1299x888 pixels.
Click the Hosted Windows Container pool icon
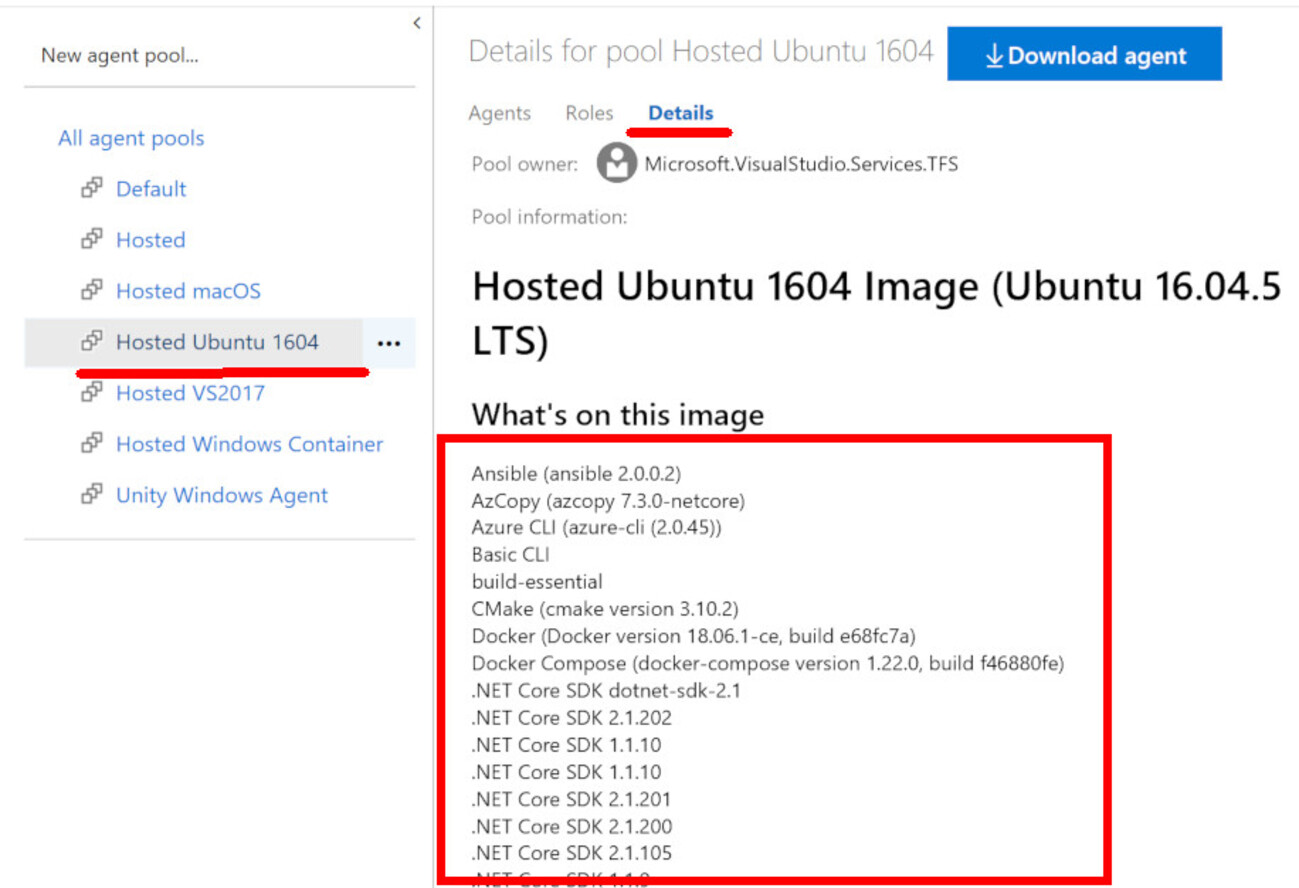[x=92, y=443]
